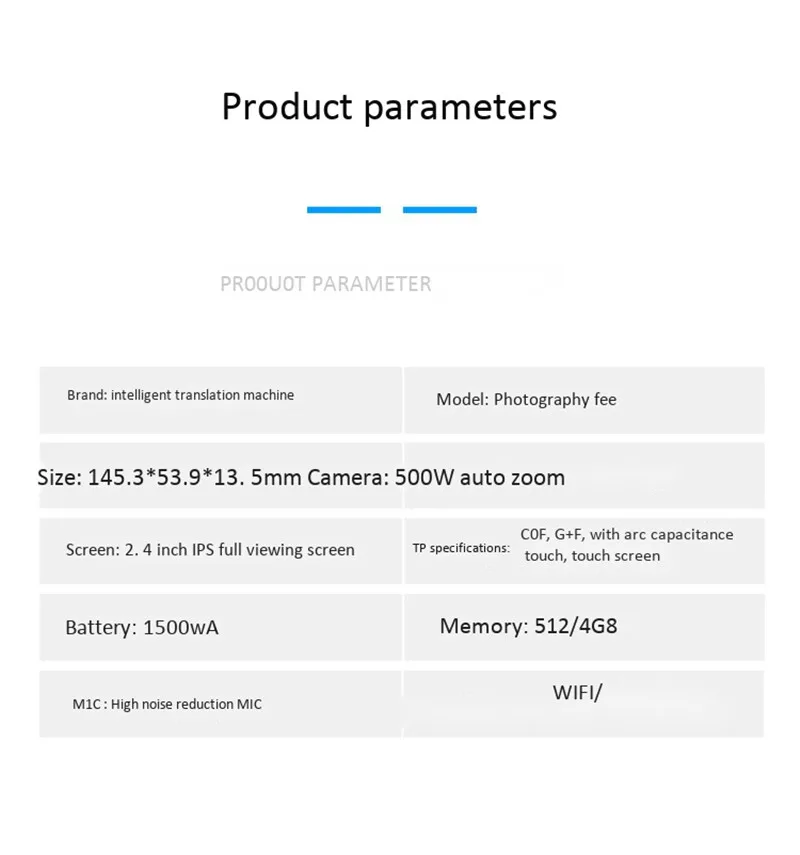Screen dimensions: 800x855
Task: Click the COF, G+F arc capacitance text
Action: tap(627, 534)
